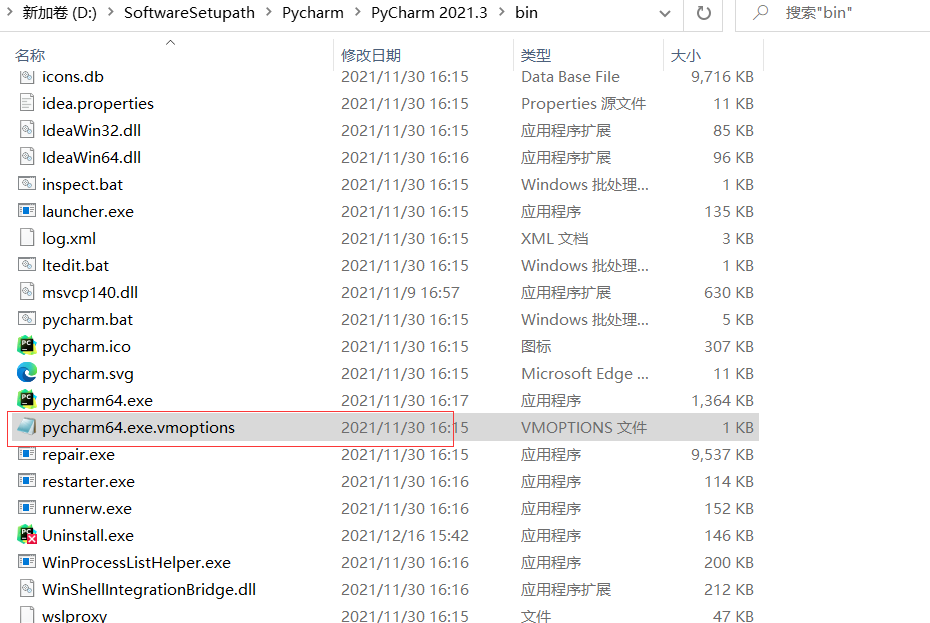The width and height of the screenshot is (930, 623).
Task: Click the bin breadcrumb segment
Action: click(526, 12)
